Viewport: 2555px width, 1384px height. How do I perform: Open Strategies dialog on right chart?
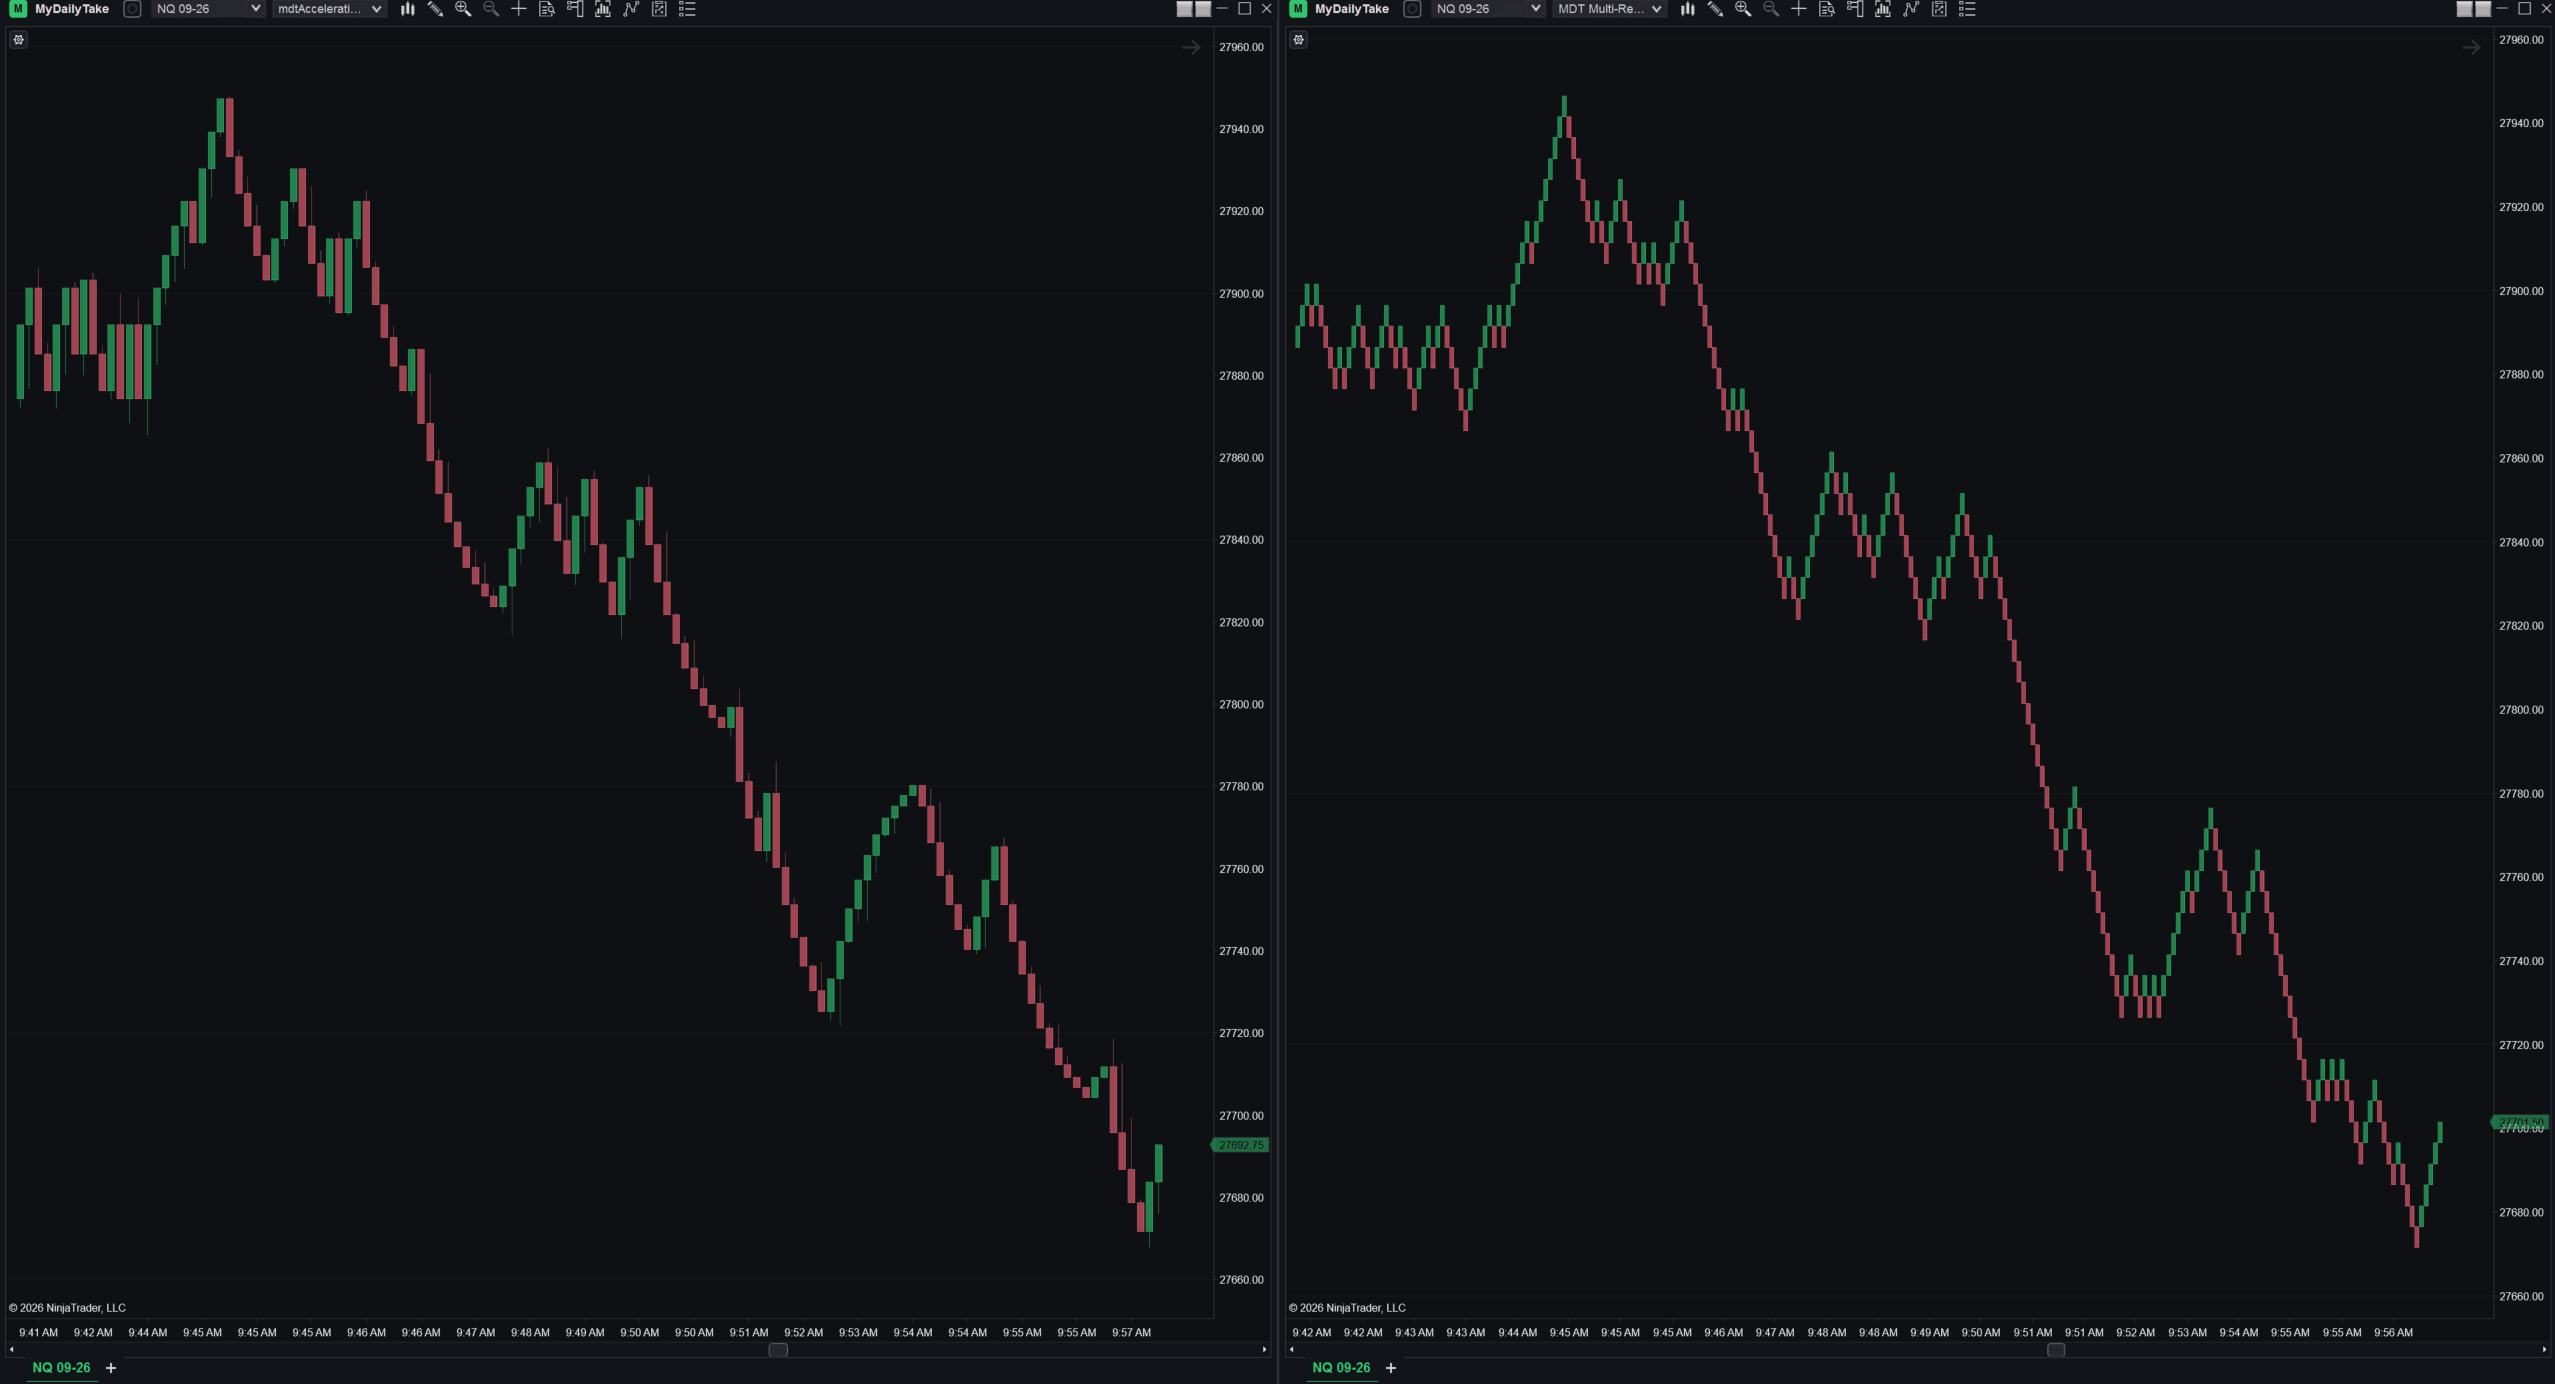click(x=1939, y=9)
